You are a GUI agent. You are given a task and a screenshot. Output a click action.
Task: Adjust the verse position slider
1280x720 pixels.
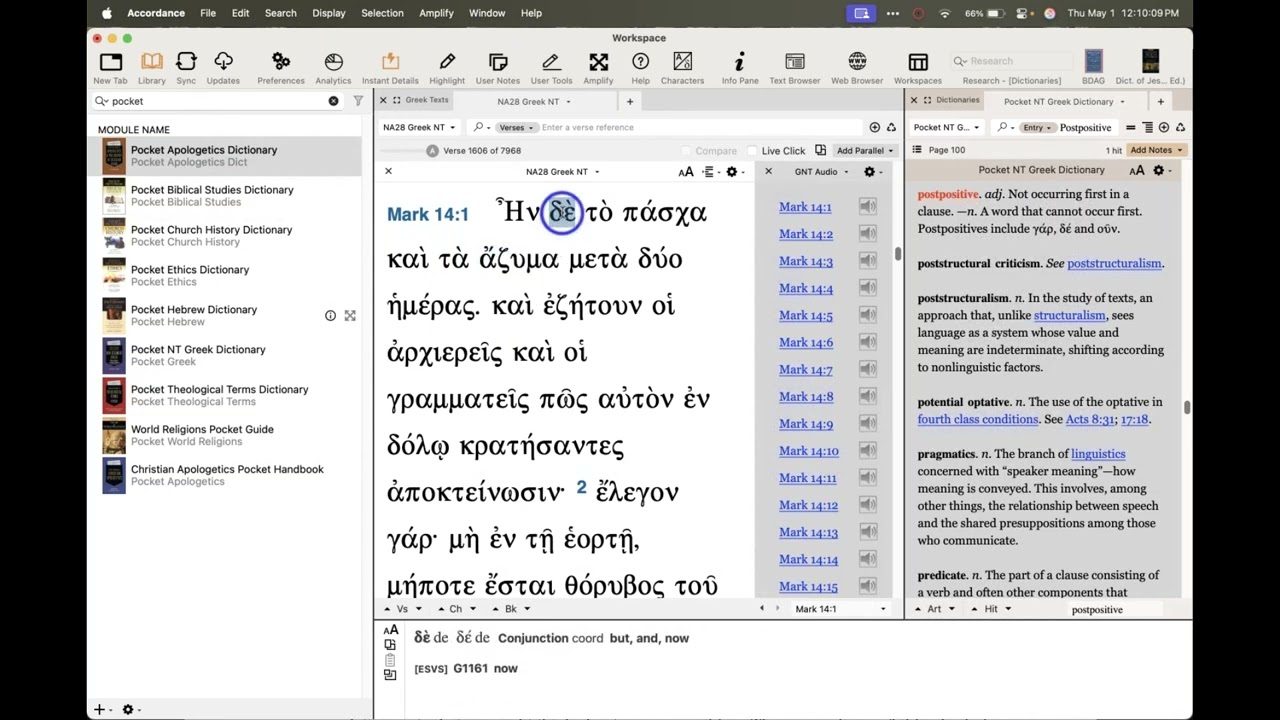tap(432, 151)
